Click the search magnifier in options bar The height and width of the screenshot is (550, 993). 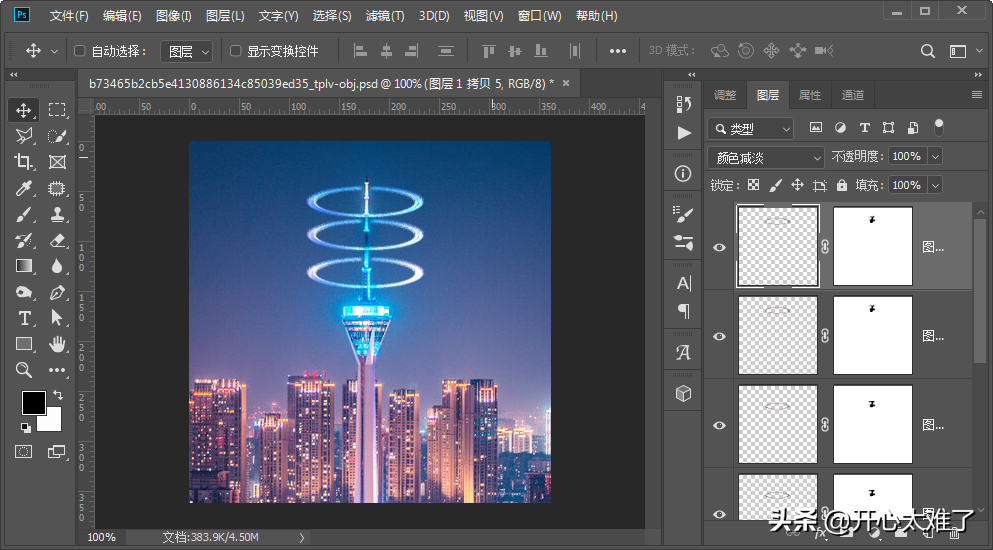(x=928, y=51)
